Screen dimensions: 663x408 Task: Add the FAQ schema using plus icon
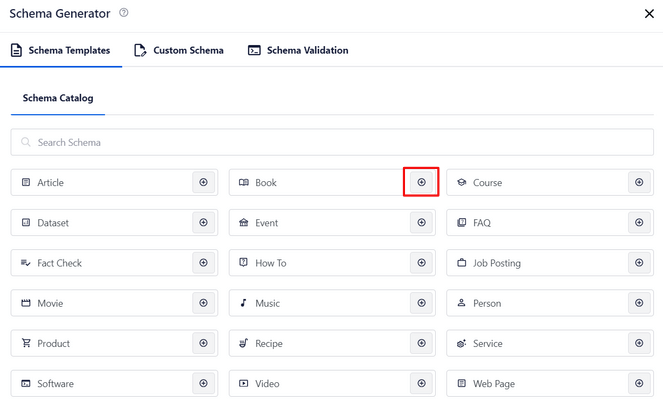(639, 222)
